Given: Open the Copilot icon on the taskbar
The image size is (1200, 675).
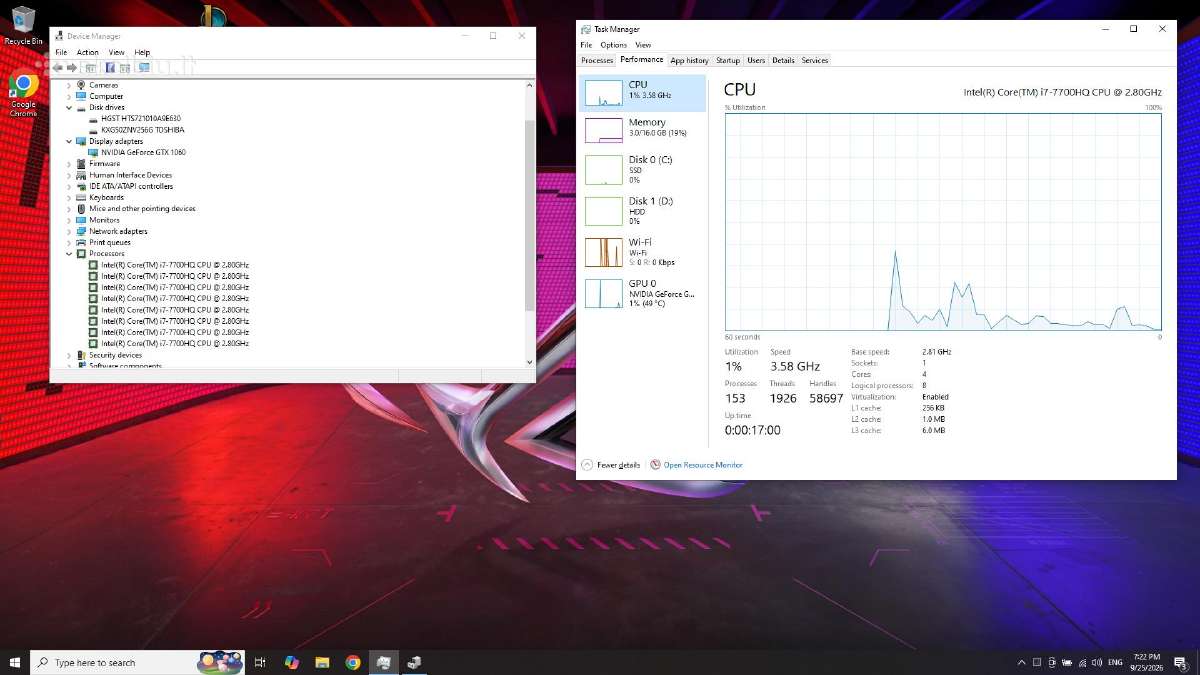Looking at the screenshot, I should [x=291, y=662].
